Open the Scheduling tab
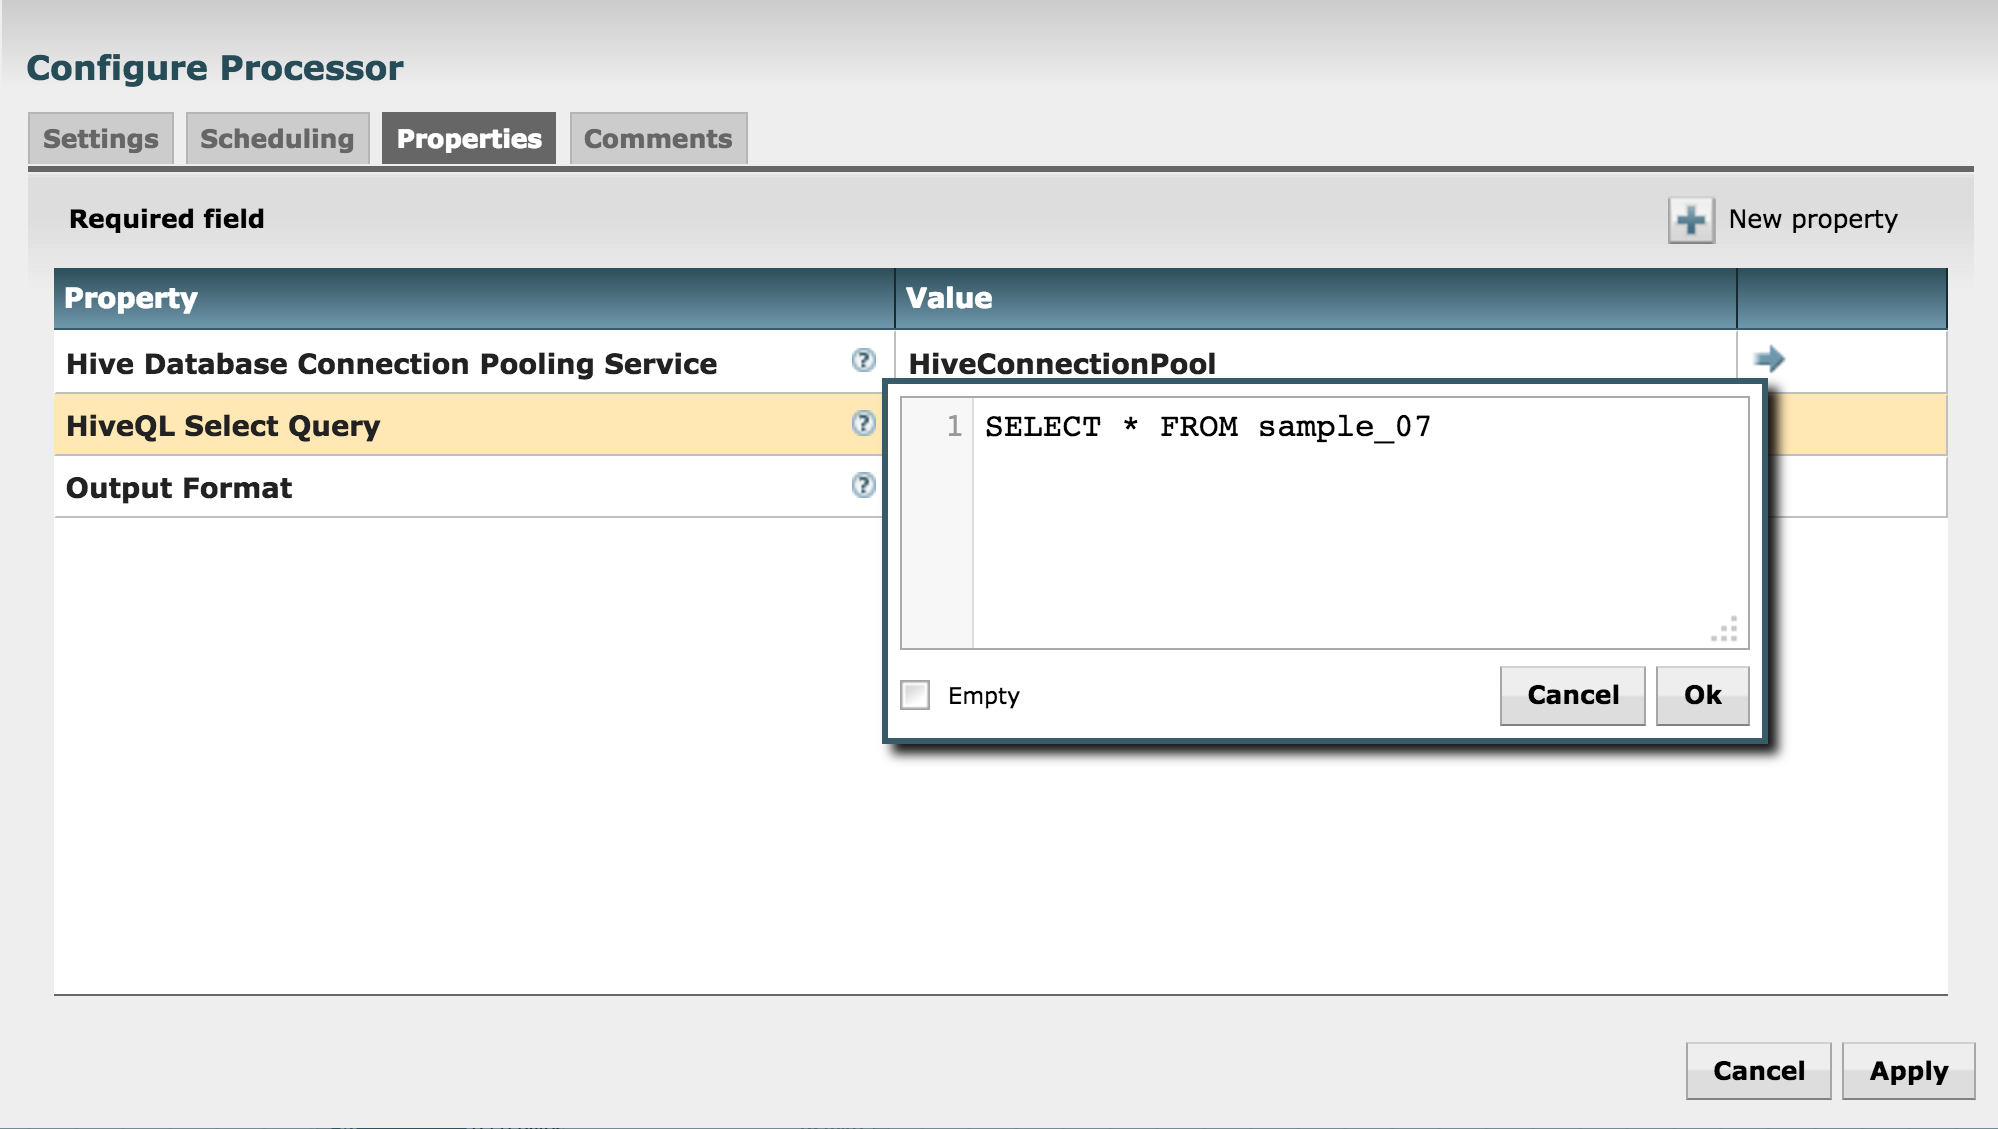1998x1129 pixels. point(277,137)
